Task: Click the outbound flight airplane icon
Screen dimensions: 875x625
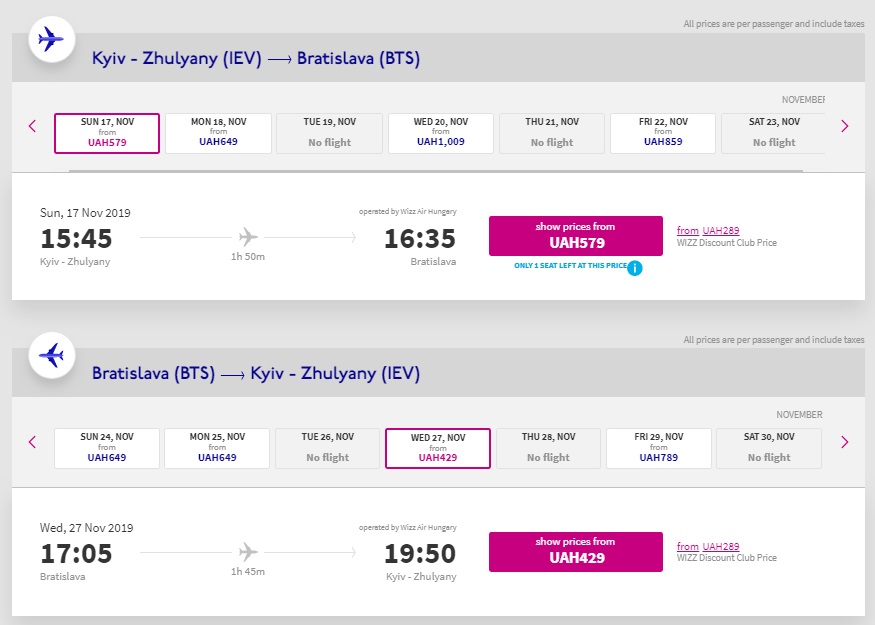Action: click(51, 40)
